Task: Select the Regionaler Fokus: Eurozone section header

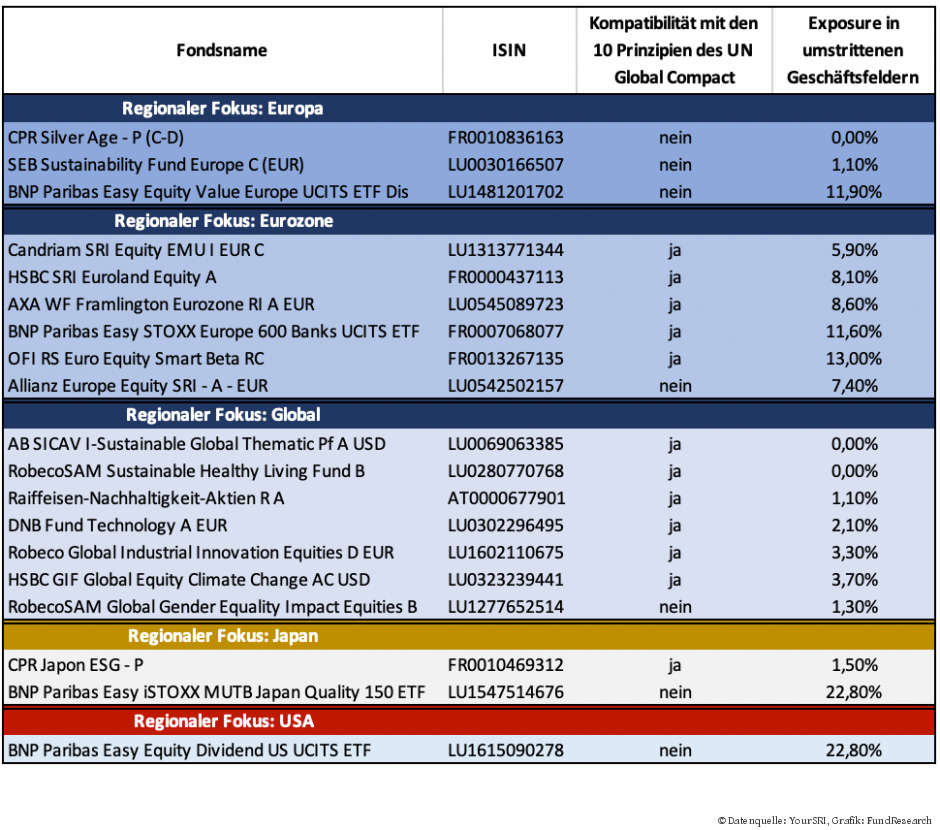Action: tap(222, 221)
